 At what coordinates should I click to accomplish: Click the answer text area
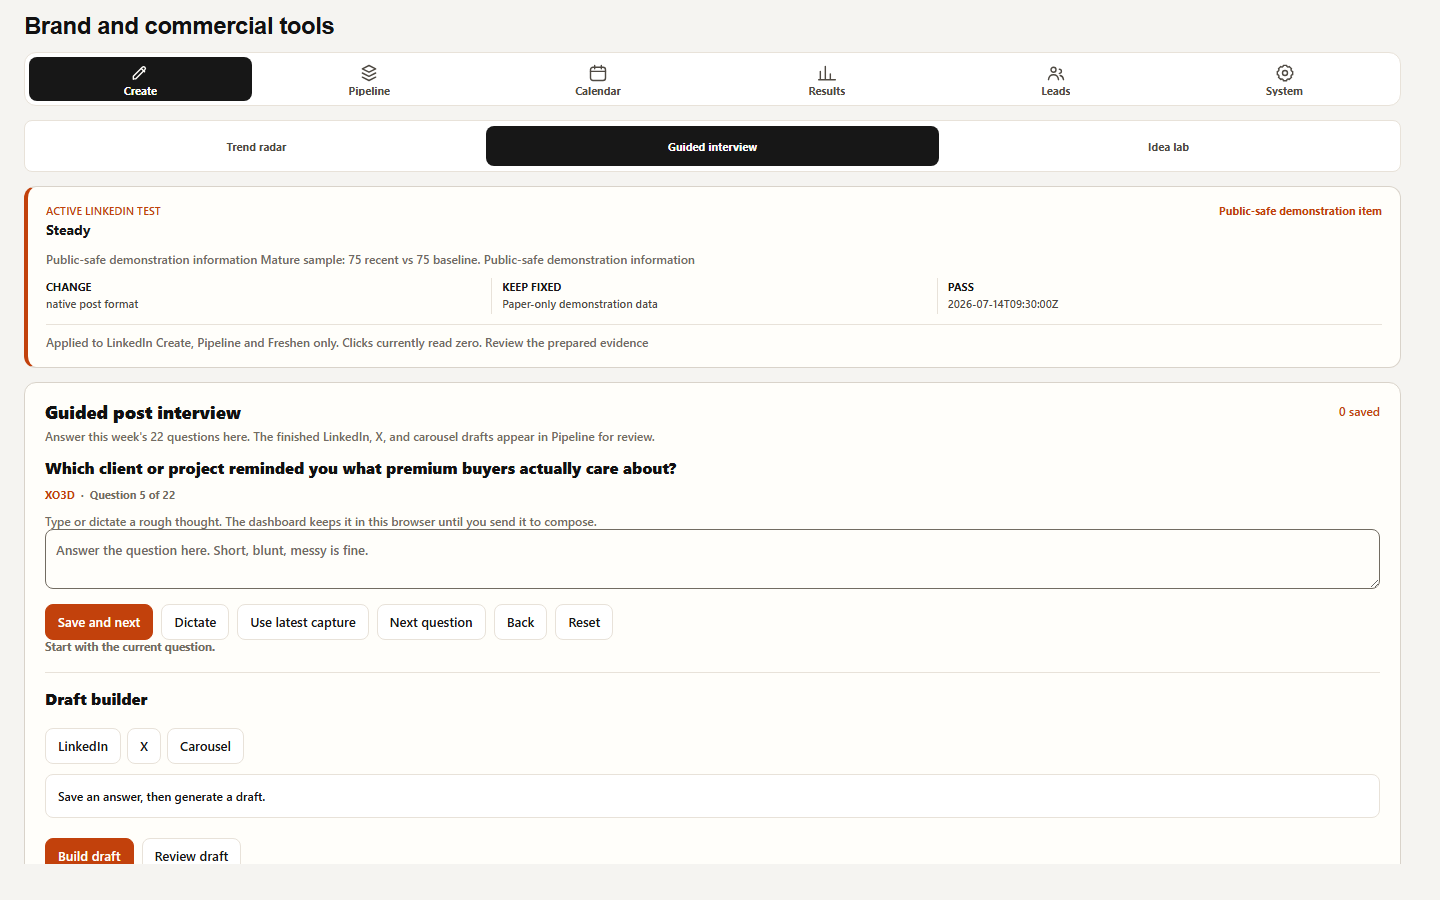pos(712,559)
